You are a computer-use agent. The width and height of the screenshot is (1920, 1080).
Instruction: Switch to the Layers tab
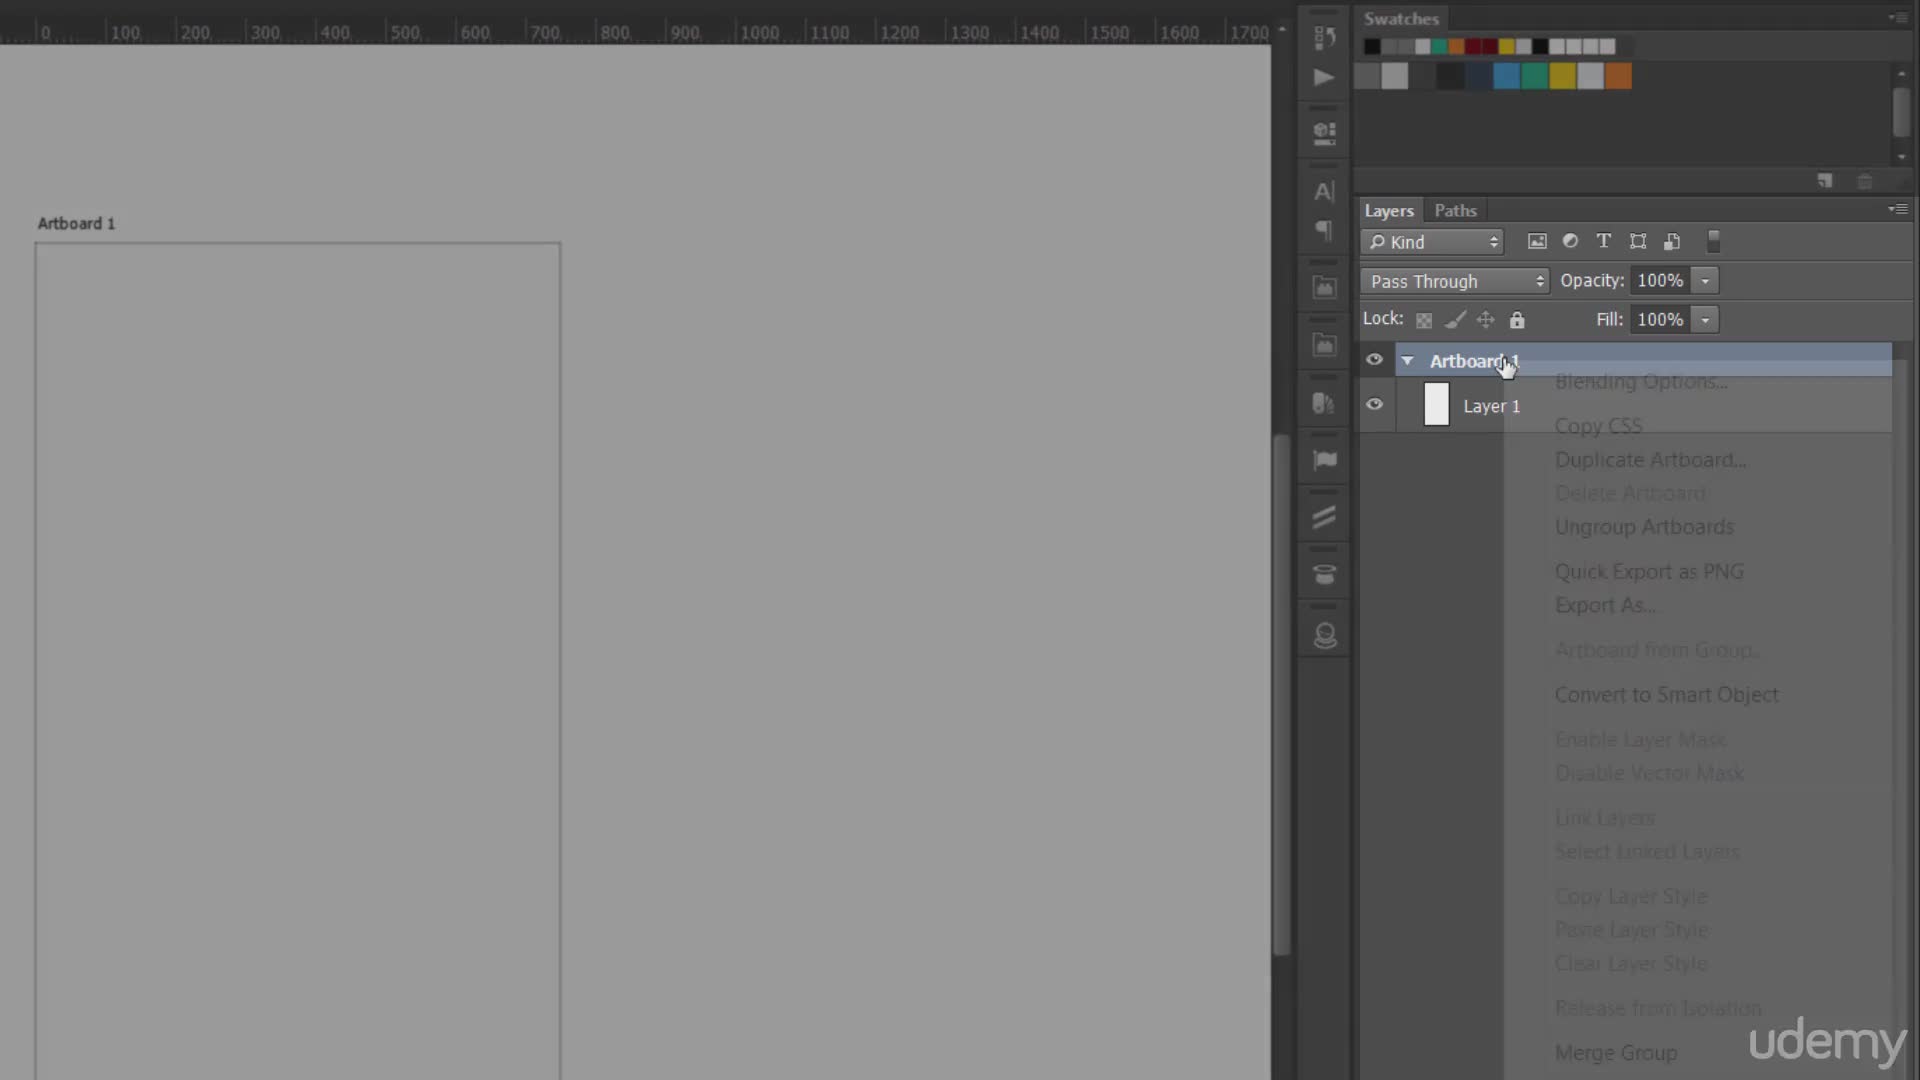pyautogui.click(x=1389, y=210)
